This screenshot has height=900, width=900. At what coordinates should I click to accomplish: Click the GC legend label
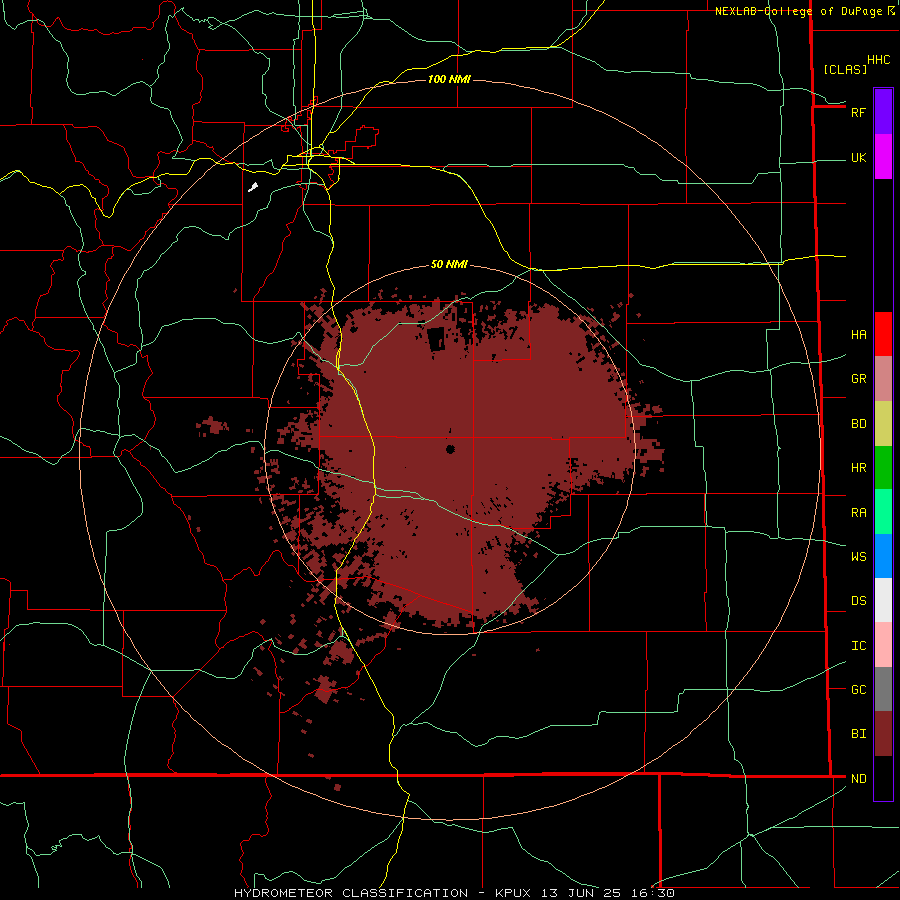pyautogui.click(x=858, y=690)
